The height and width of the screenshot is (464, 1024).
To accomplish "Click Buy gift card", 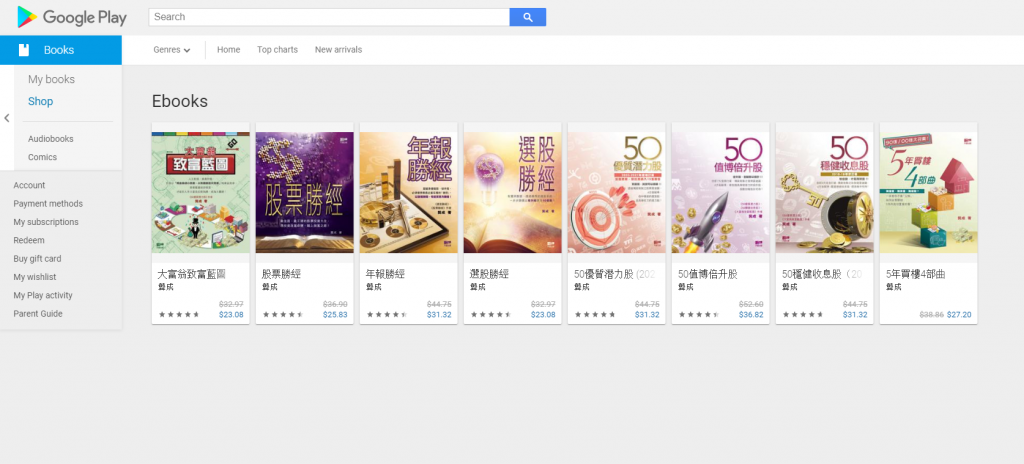I will [x=37, y=259].
